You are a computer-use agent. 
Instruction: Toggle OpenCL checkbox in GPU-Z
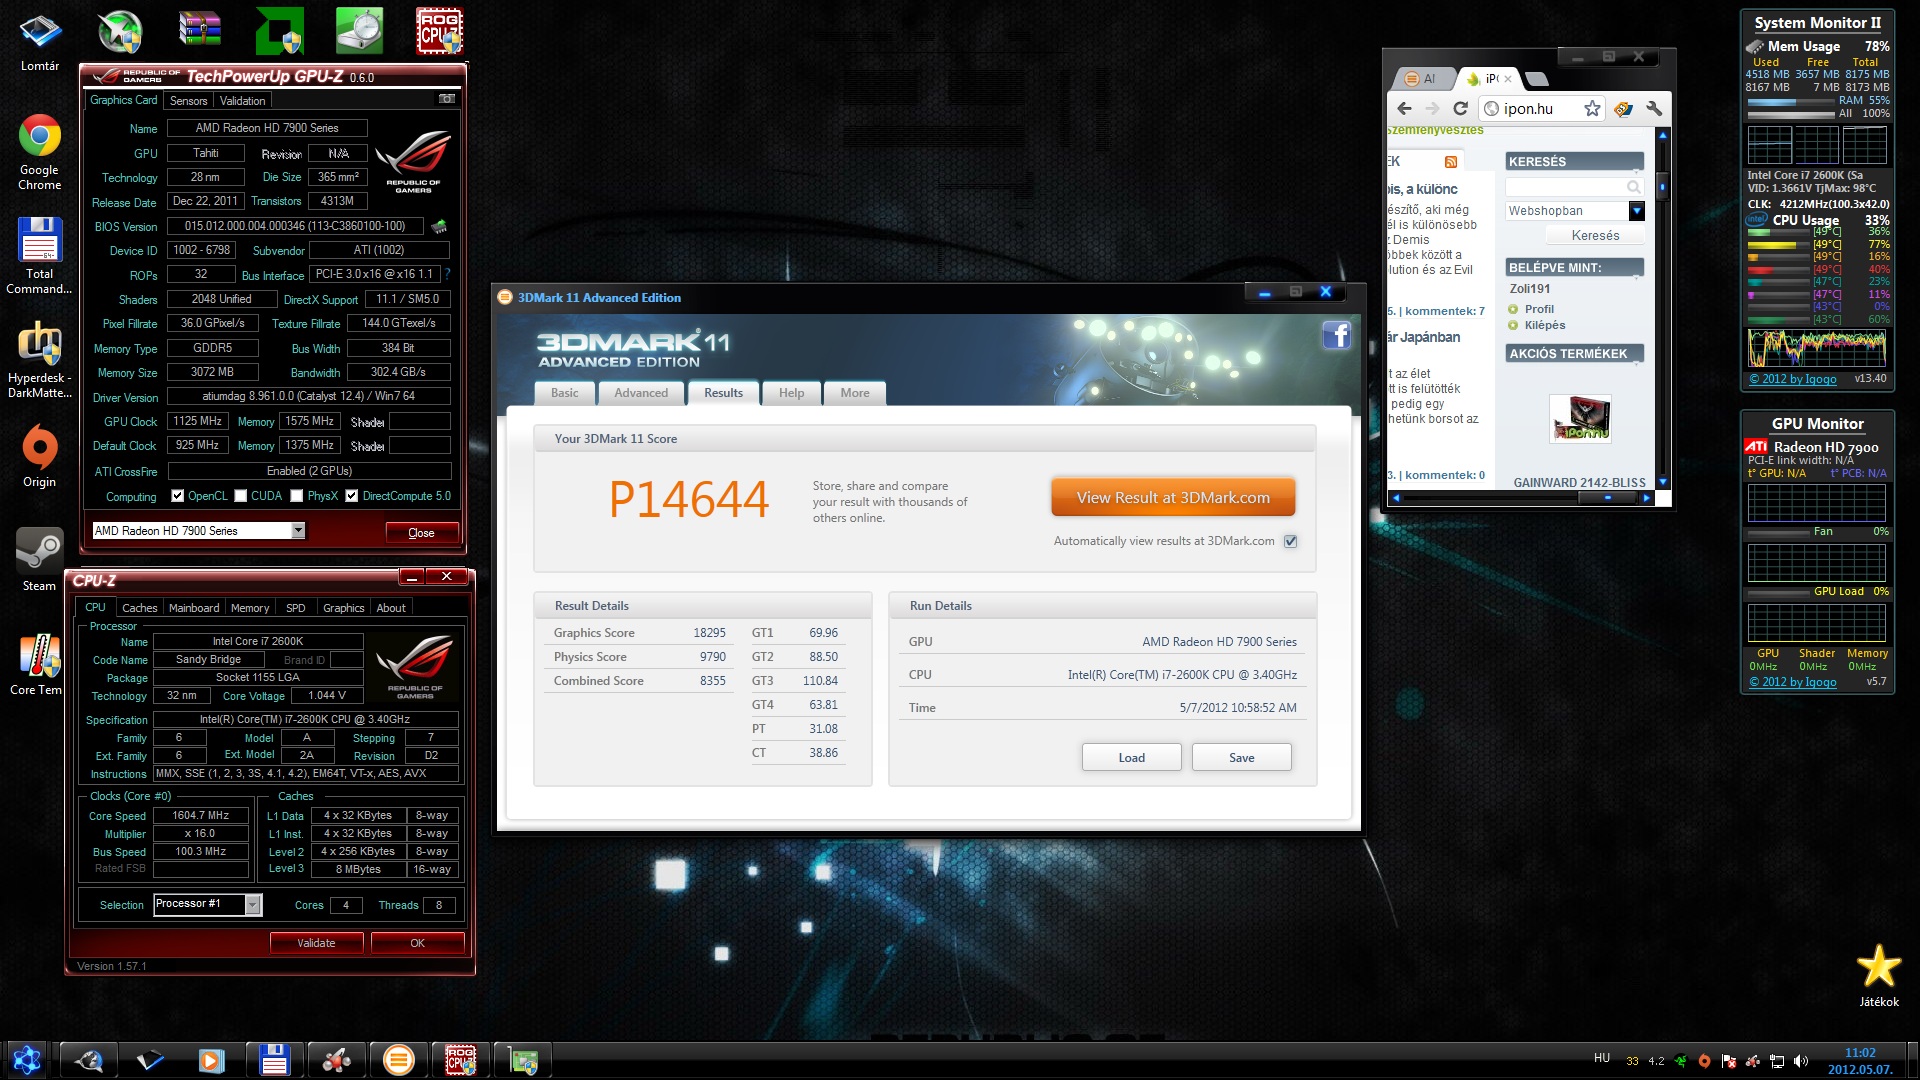coord(177,496)
